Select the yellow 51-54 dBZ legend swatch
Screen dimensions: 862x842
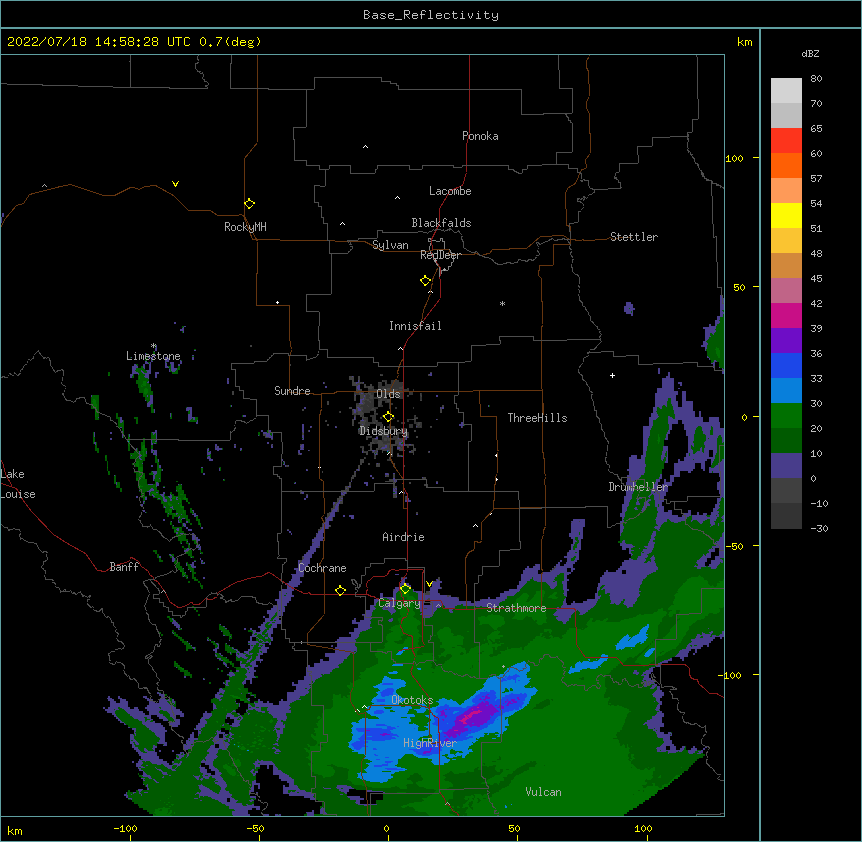point(786,215)
